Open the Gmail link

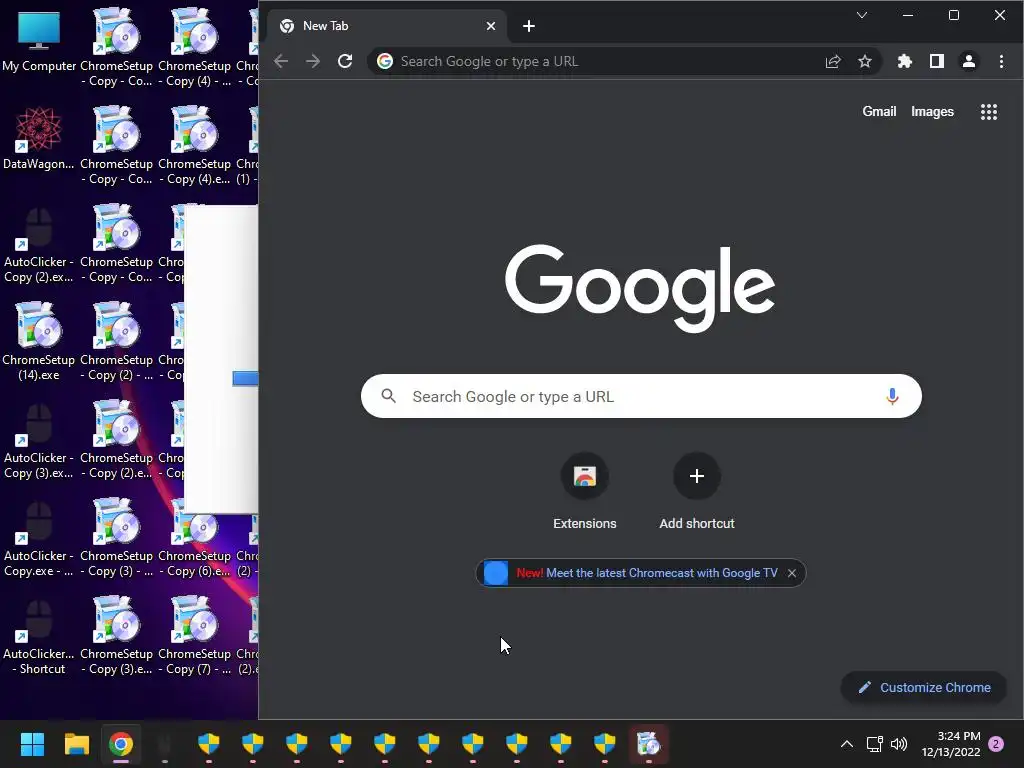point(879,112)
